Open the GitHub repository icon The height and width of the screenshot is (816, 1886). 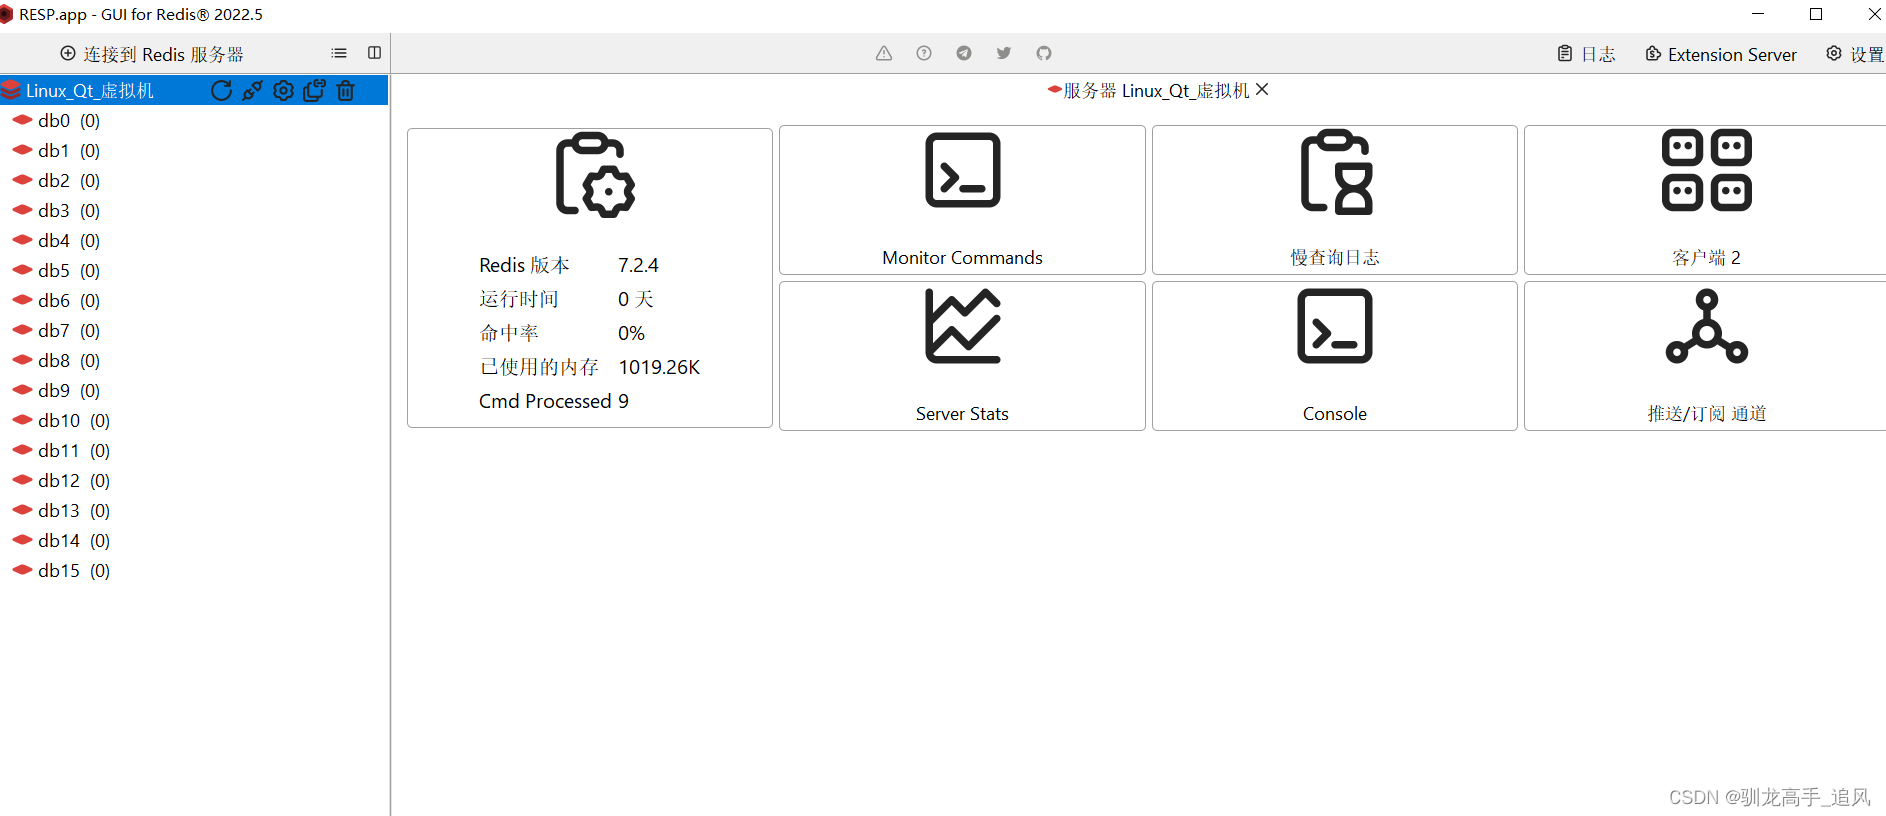click(1044, 53)
